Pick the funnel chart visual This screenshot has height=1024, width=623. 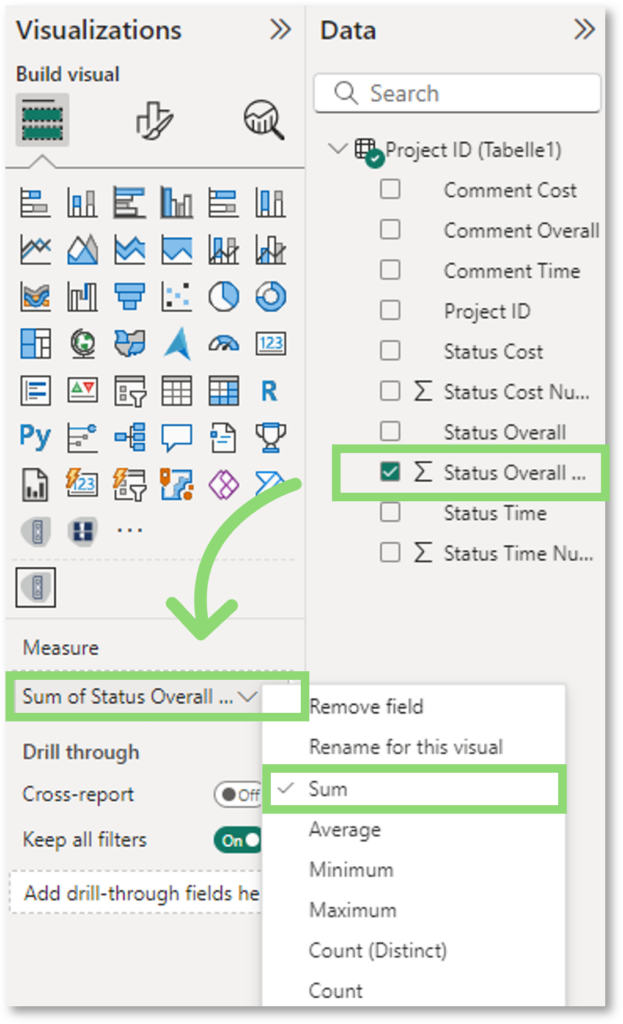130,296
